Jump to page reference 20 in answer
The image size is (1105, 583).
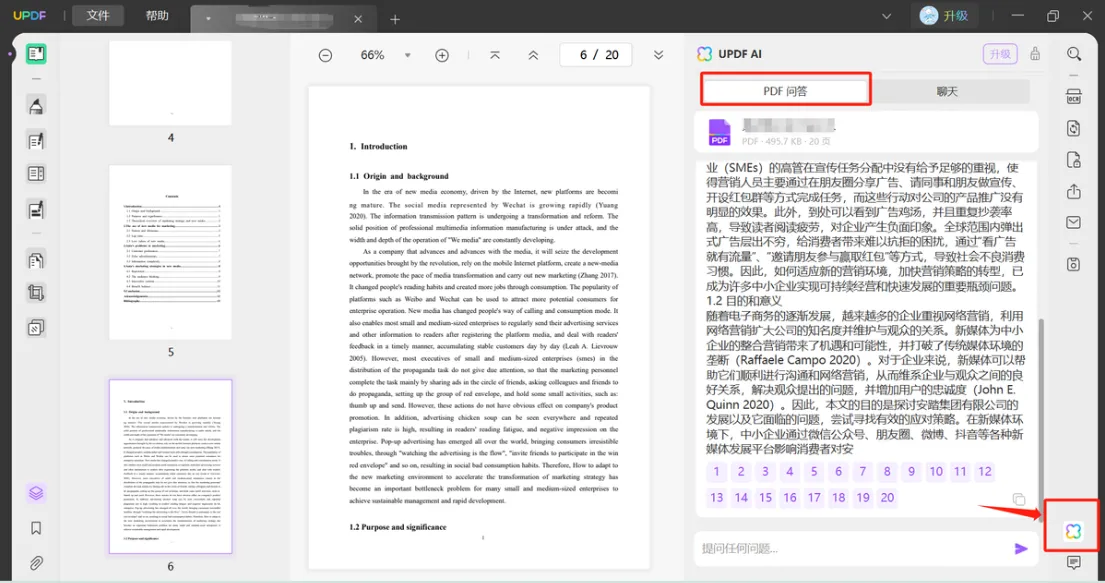(887, 498)
